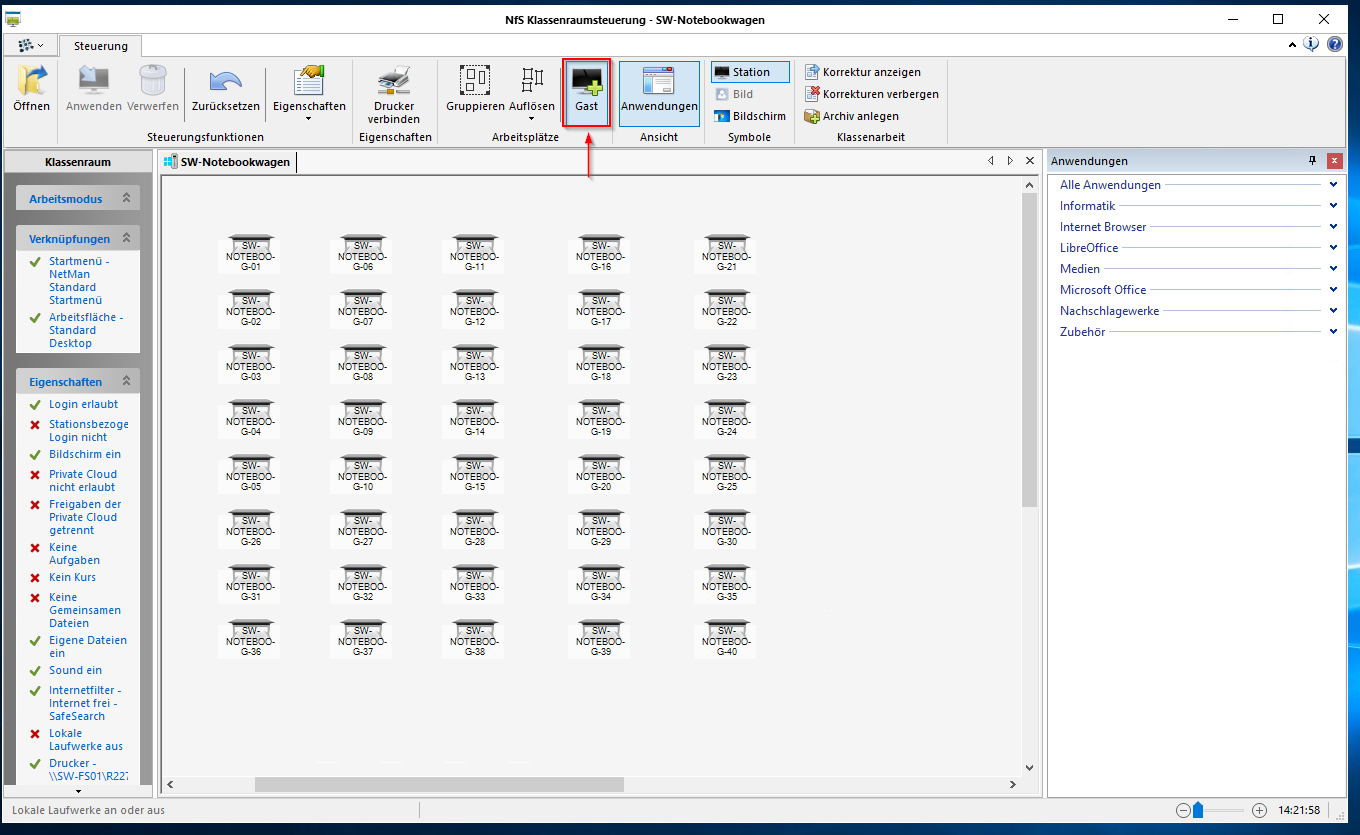Toggle Lokale Laufwerke aus property
The image size is (1360, 835).
[x=86, y=740]
